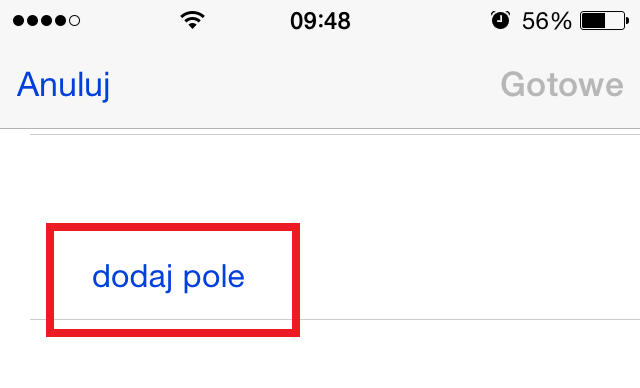Tap the battery level icon

tap(604, 20)
